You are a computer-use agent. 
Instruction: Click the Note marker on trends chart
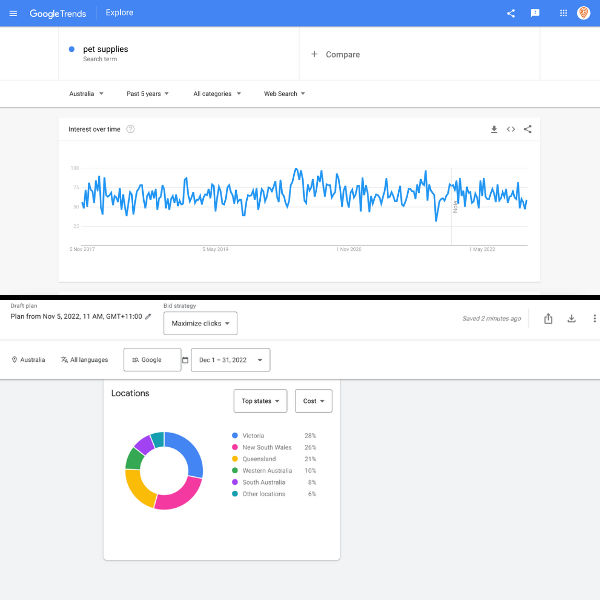point(455,207)
